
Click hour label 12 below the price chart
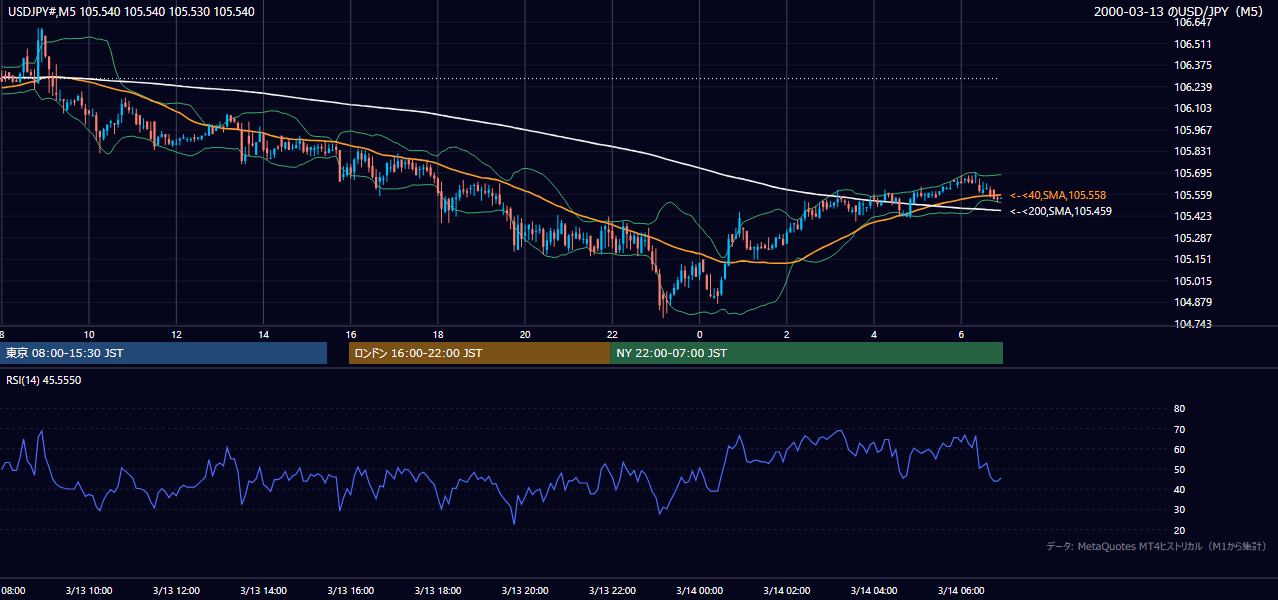coord(176,334)
